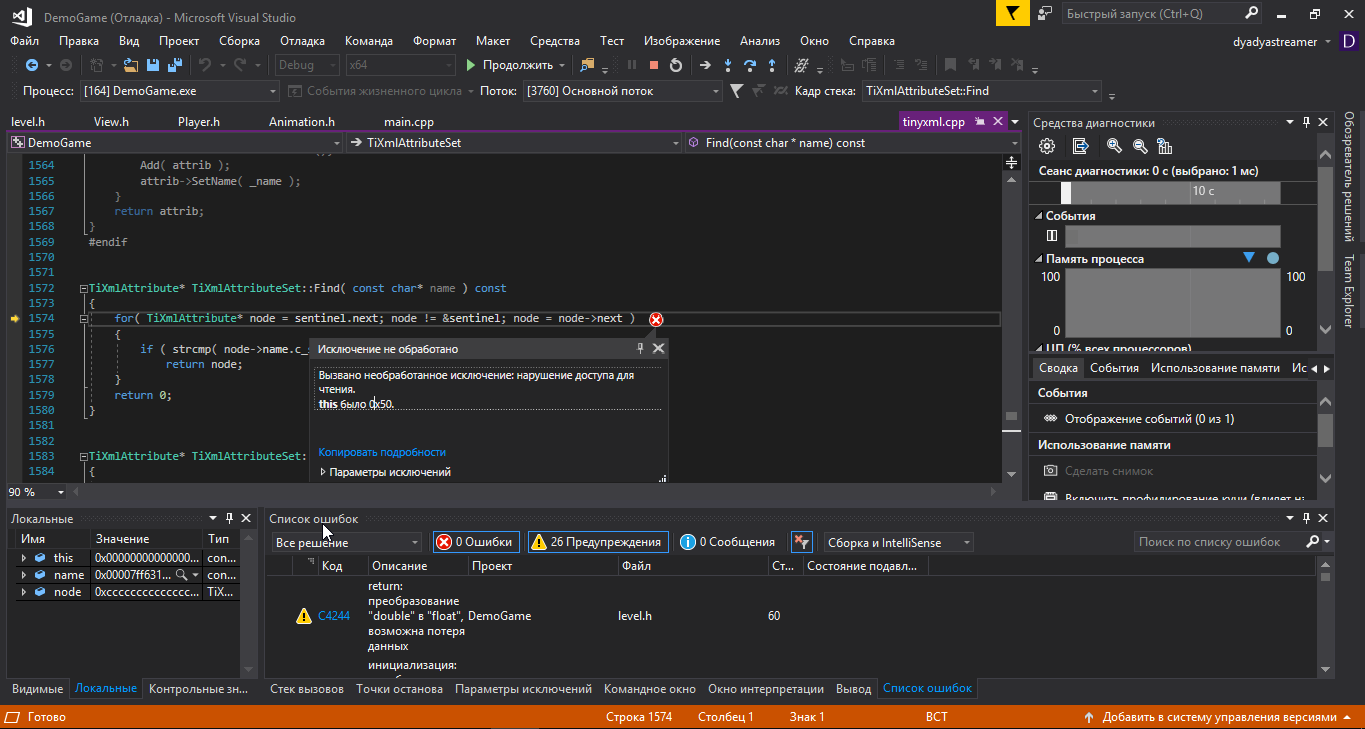Pin the exception popup
The height and width of the screenshot is (729, 1365).
pos(641,348)
